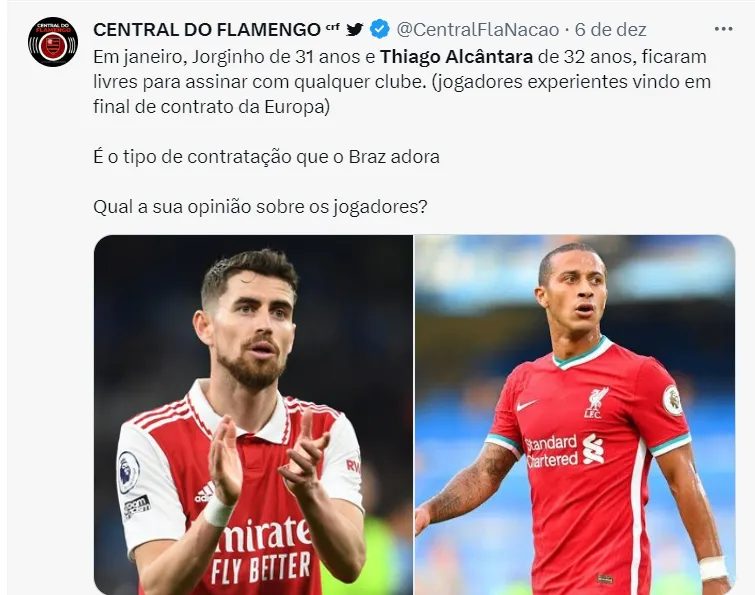Open the three-dots tweet options menu
This screenshot has width=755, height=595.
tap(723, 29)
